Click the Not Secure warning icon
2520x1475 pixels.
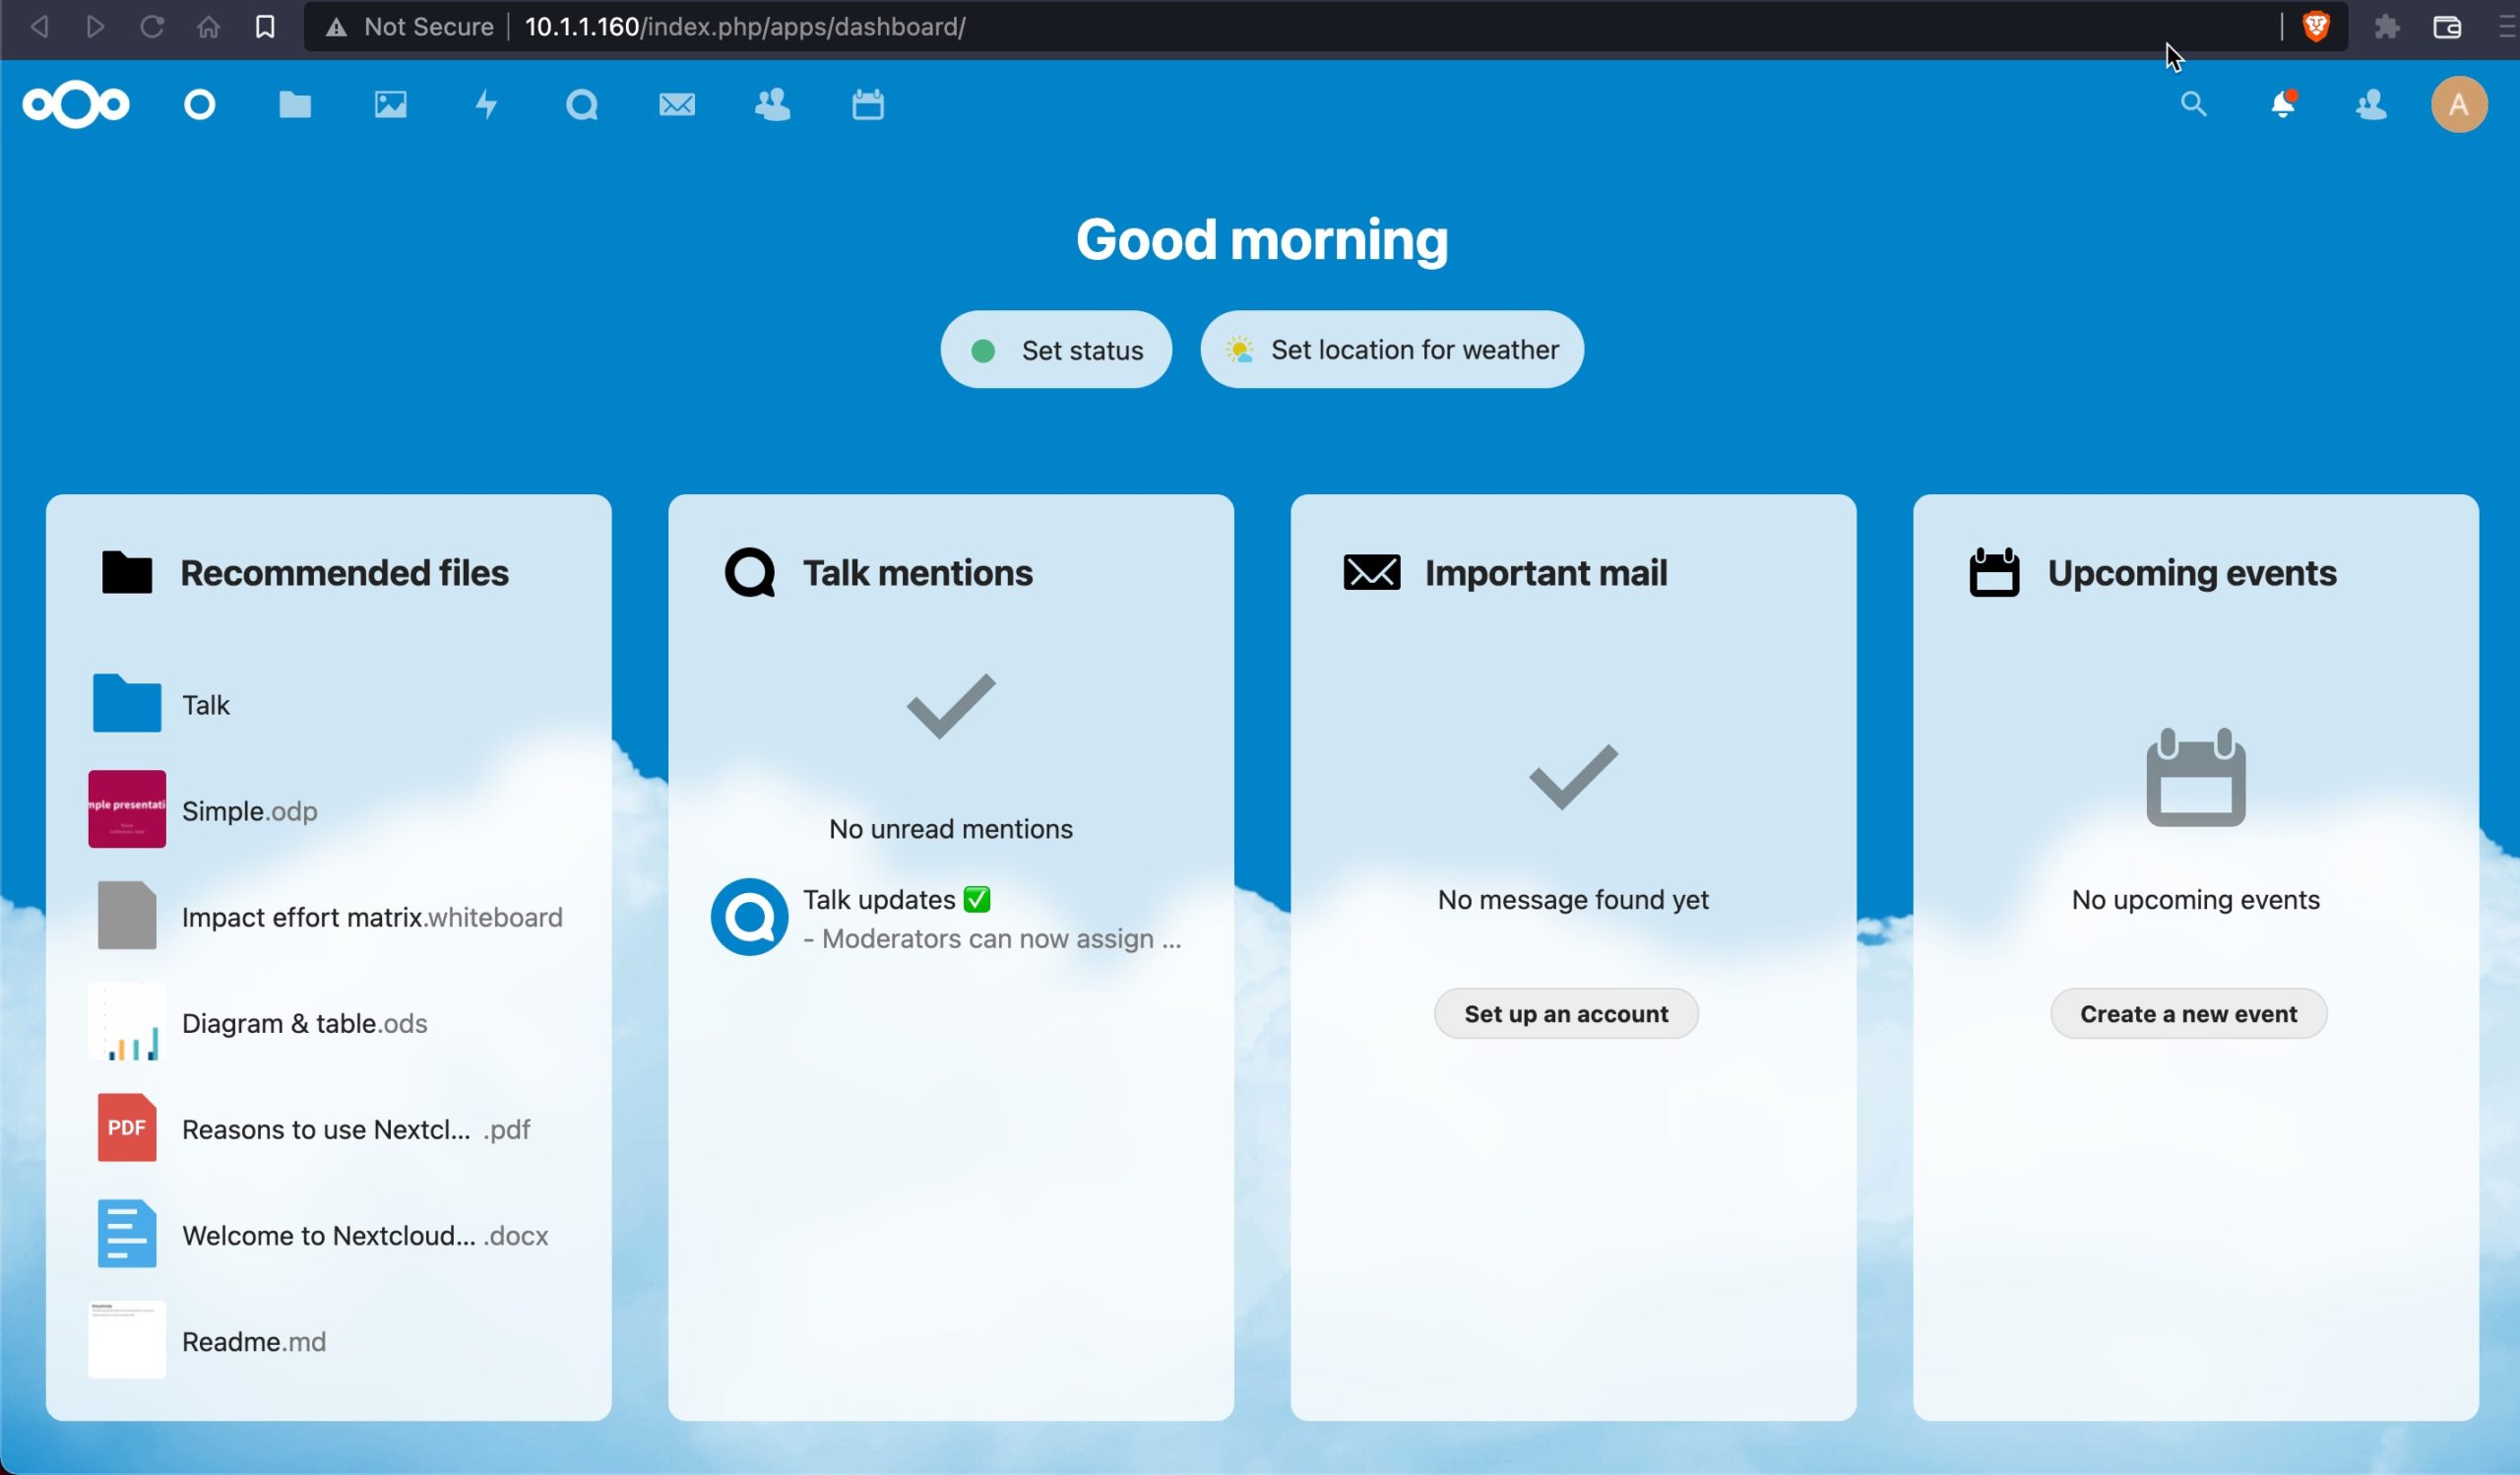tap(336, 27)
